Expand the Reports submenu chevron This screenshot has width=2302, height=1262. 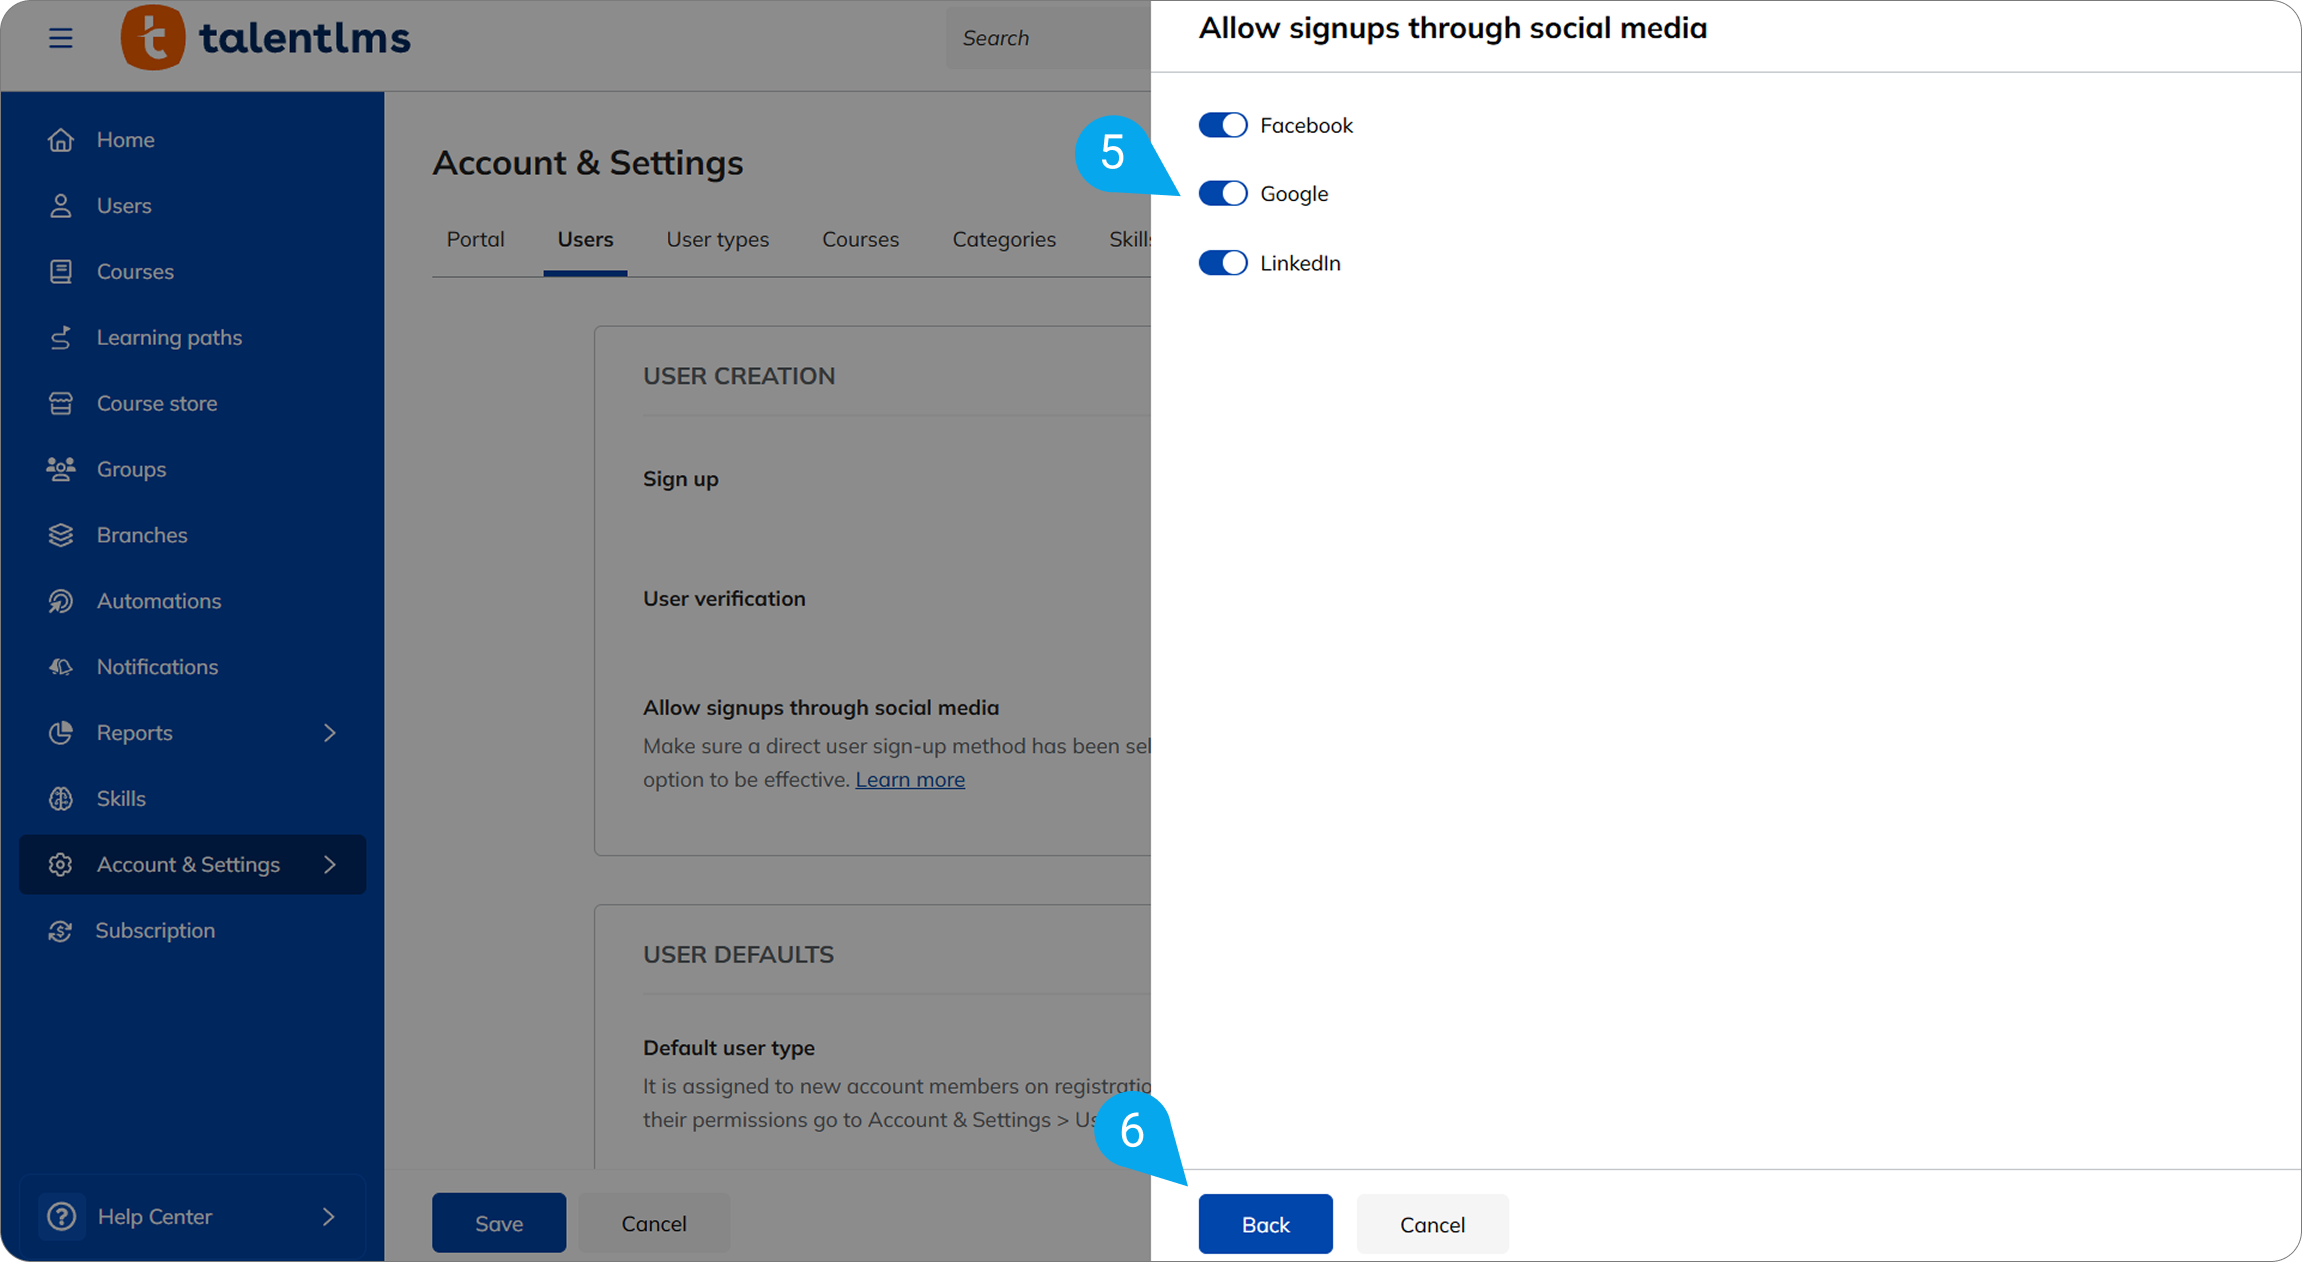coord(330,733)
